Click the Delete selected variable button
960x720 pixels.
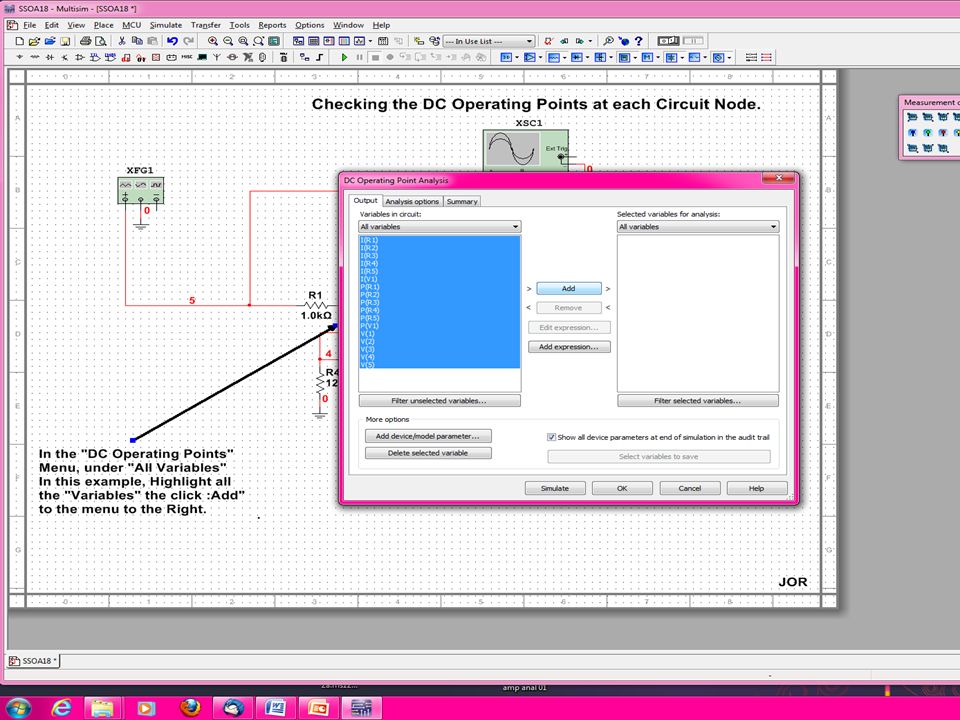tap(428, 453)
